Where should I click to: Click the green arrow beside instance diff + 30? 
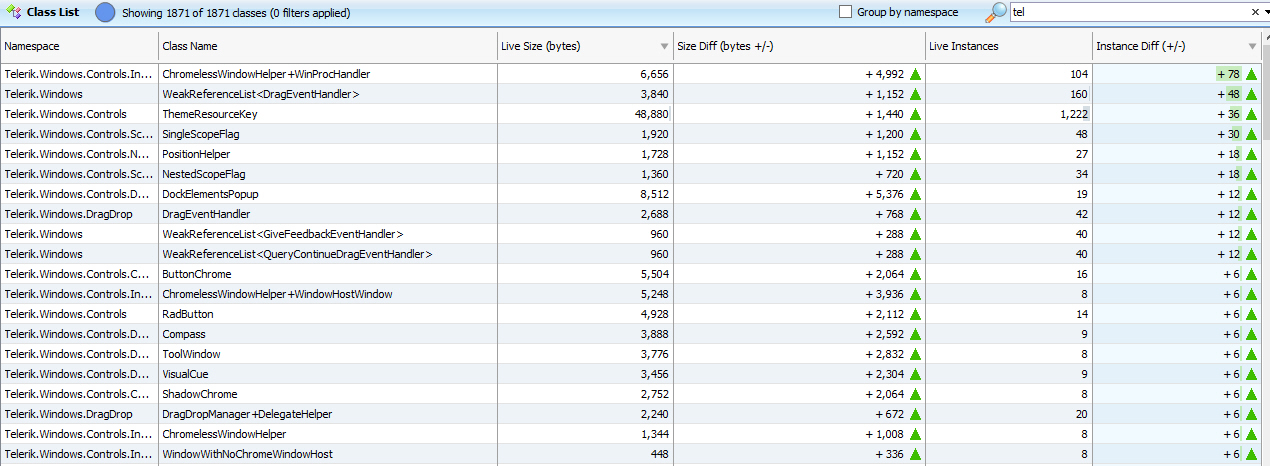pos(1251,134)
